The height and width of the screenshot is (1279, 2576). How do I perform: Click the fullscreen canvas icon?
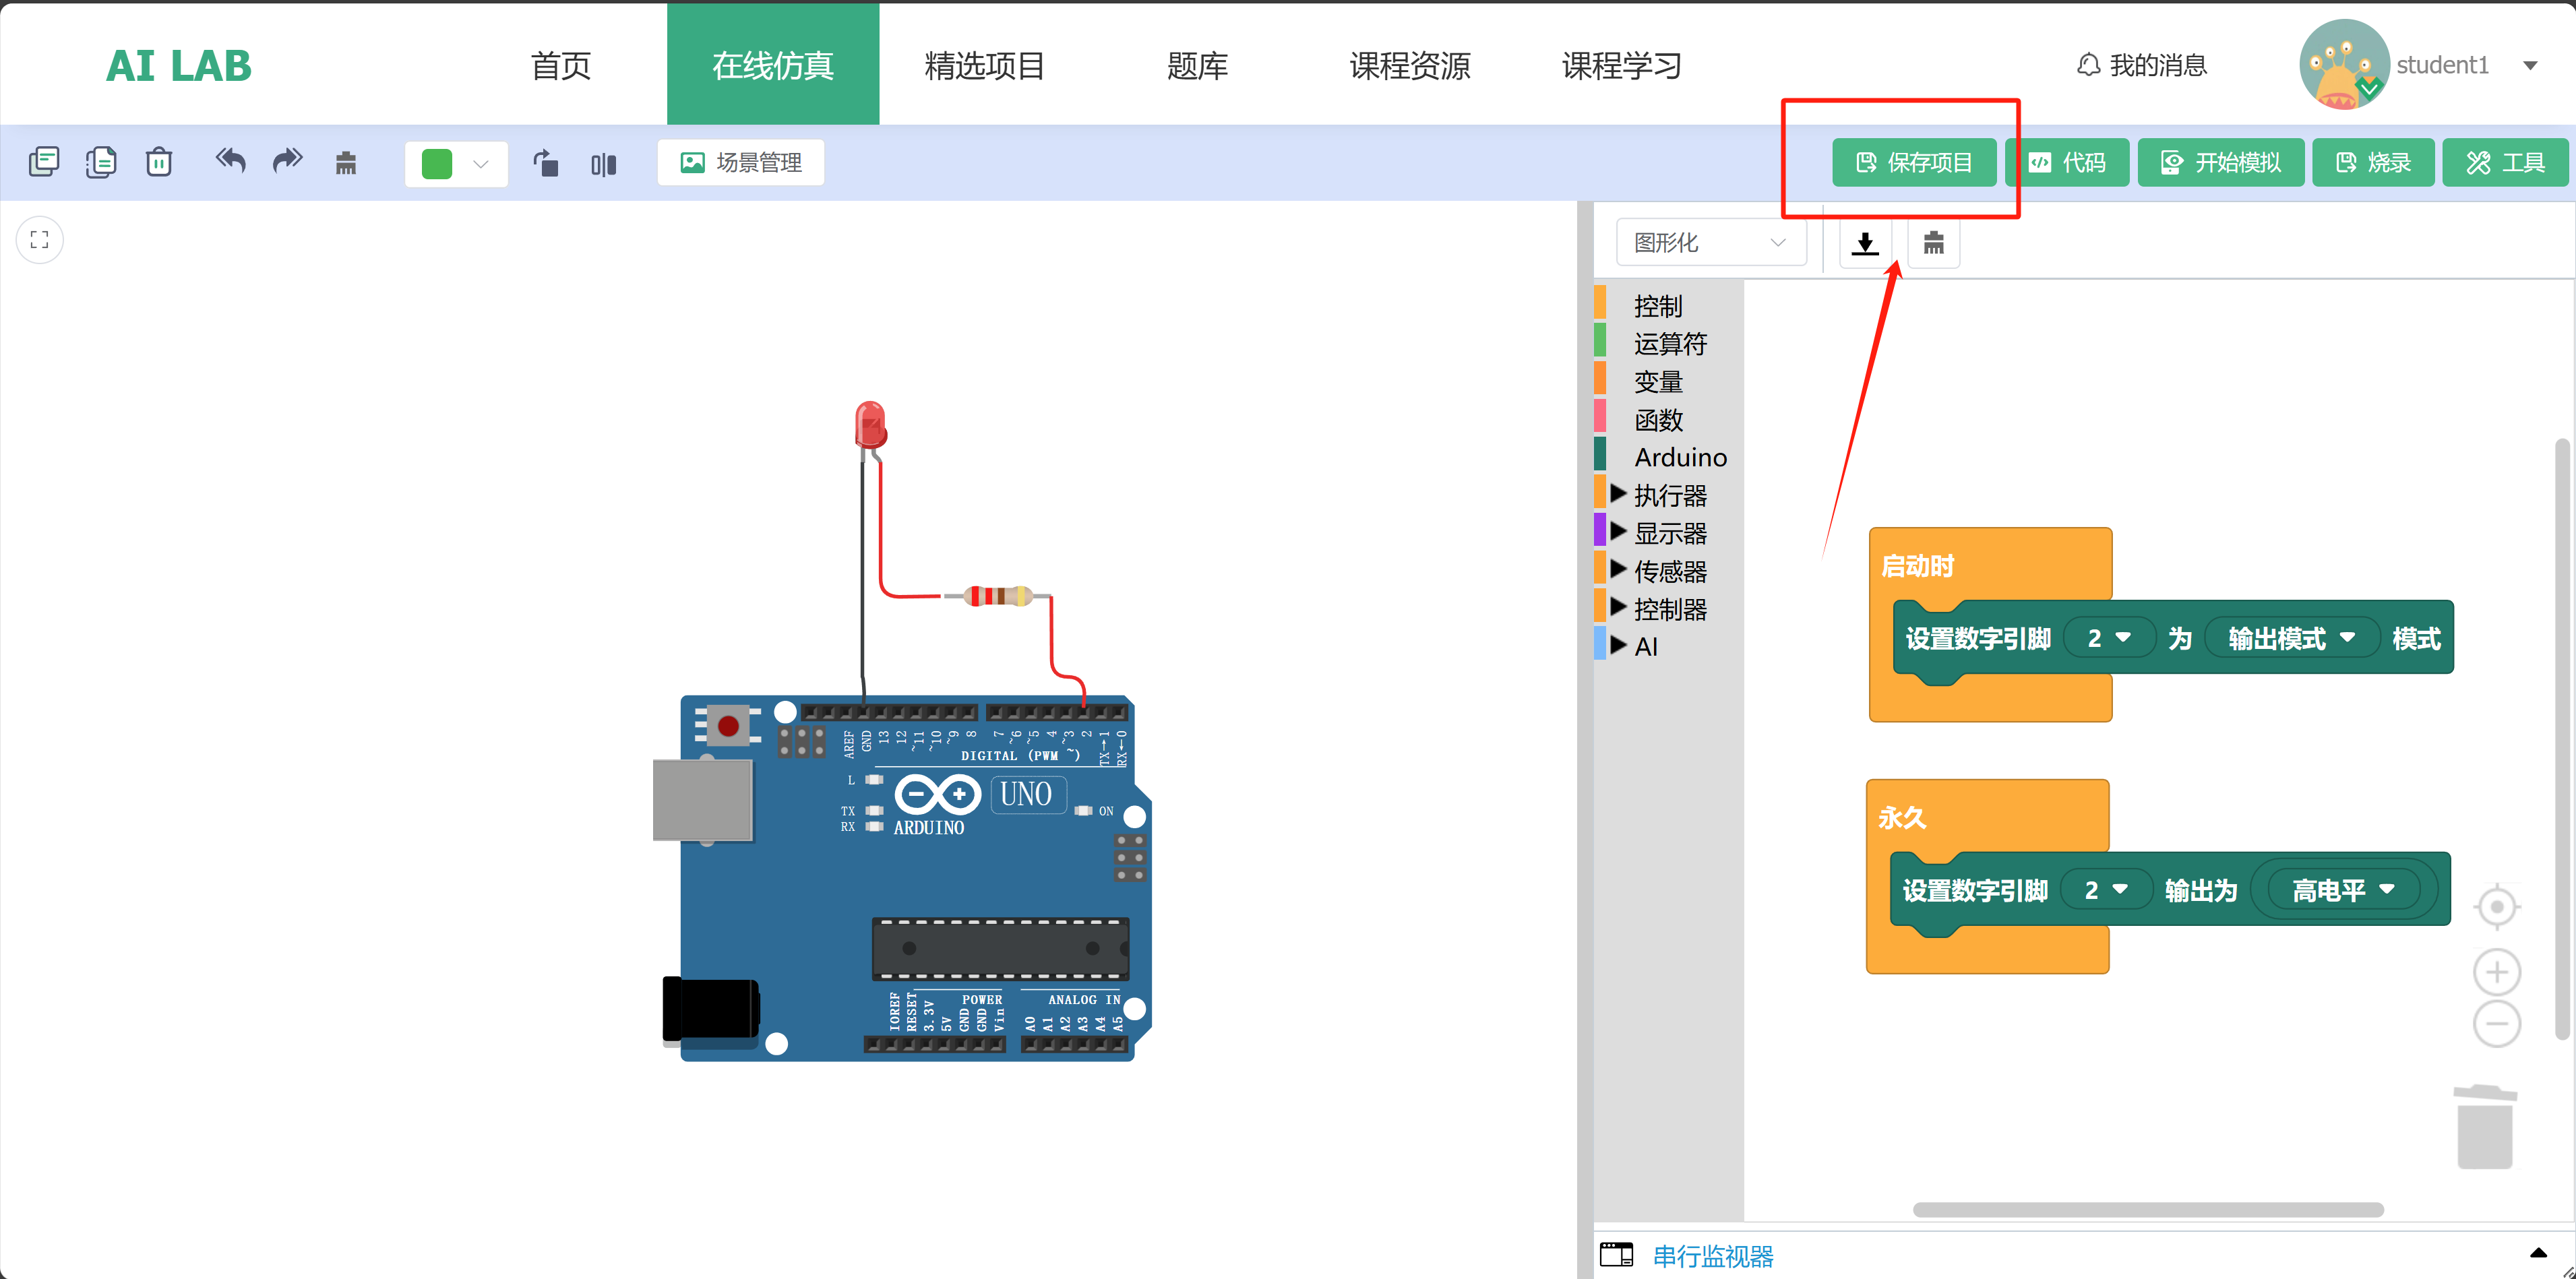click(40, 240)
